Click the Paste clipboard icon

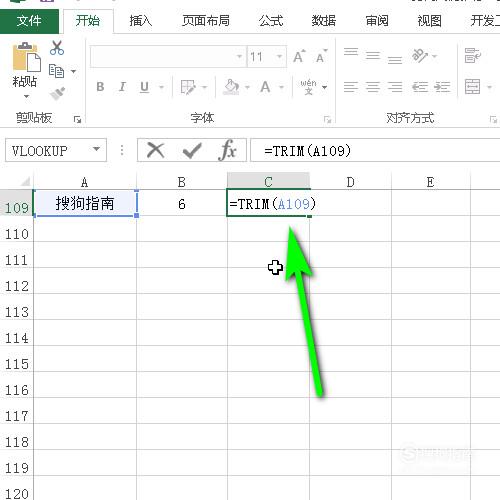coord(26,57)
